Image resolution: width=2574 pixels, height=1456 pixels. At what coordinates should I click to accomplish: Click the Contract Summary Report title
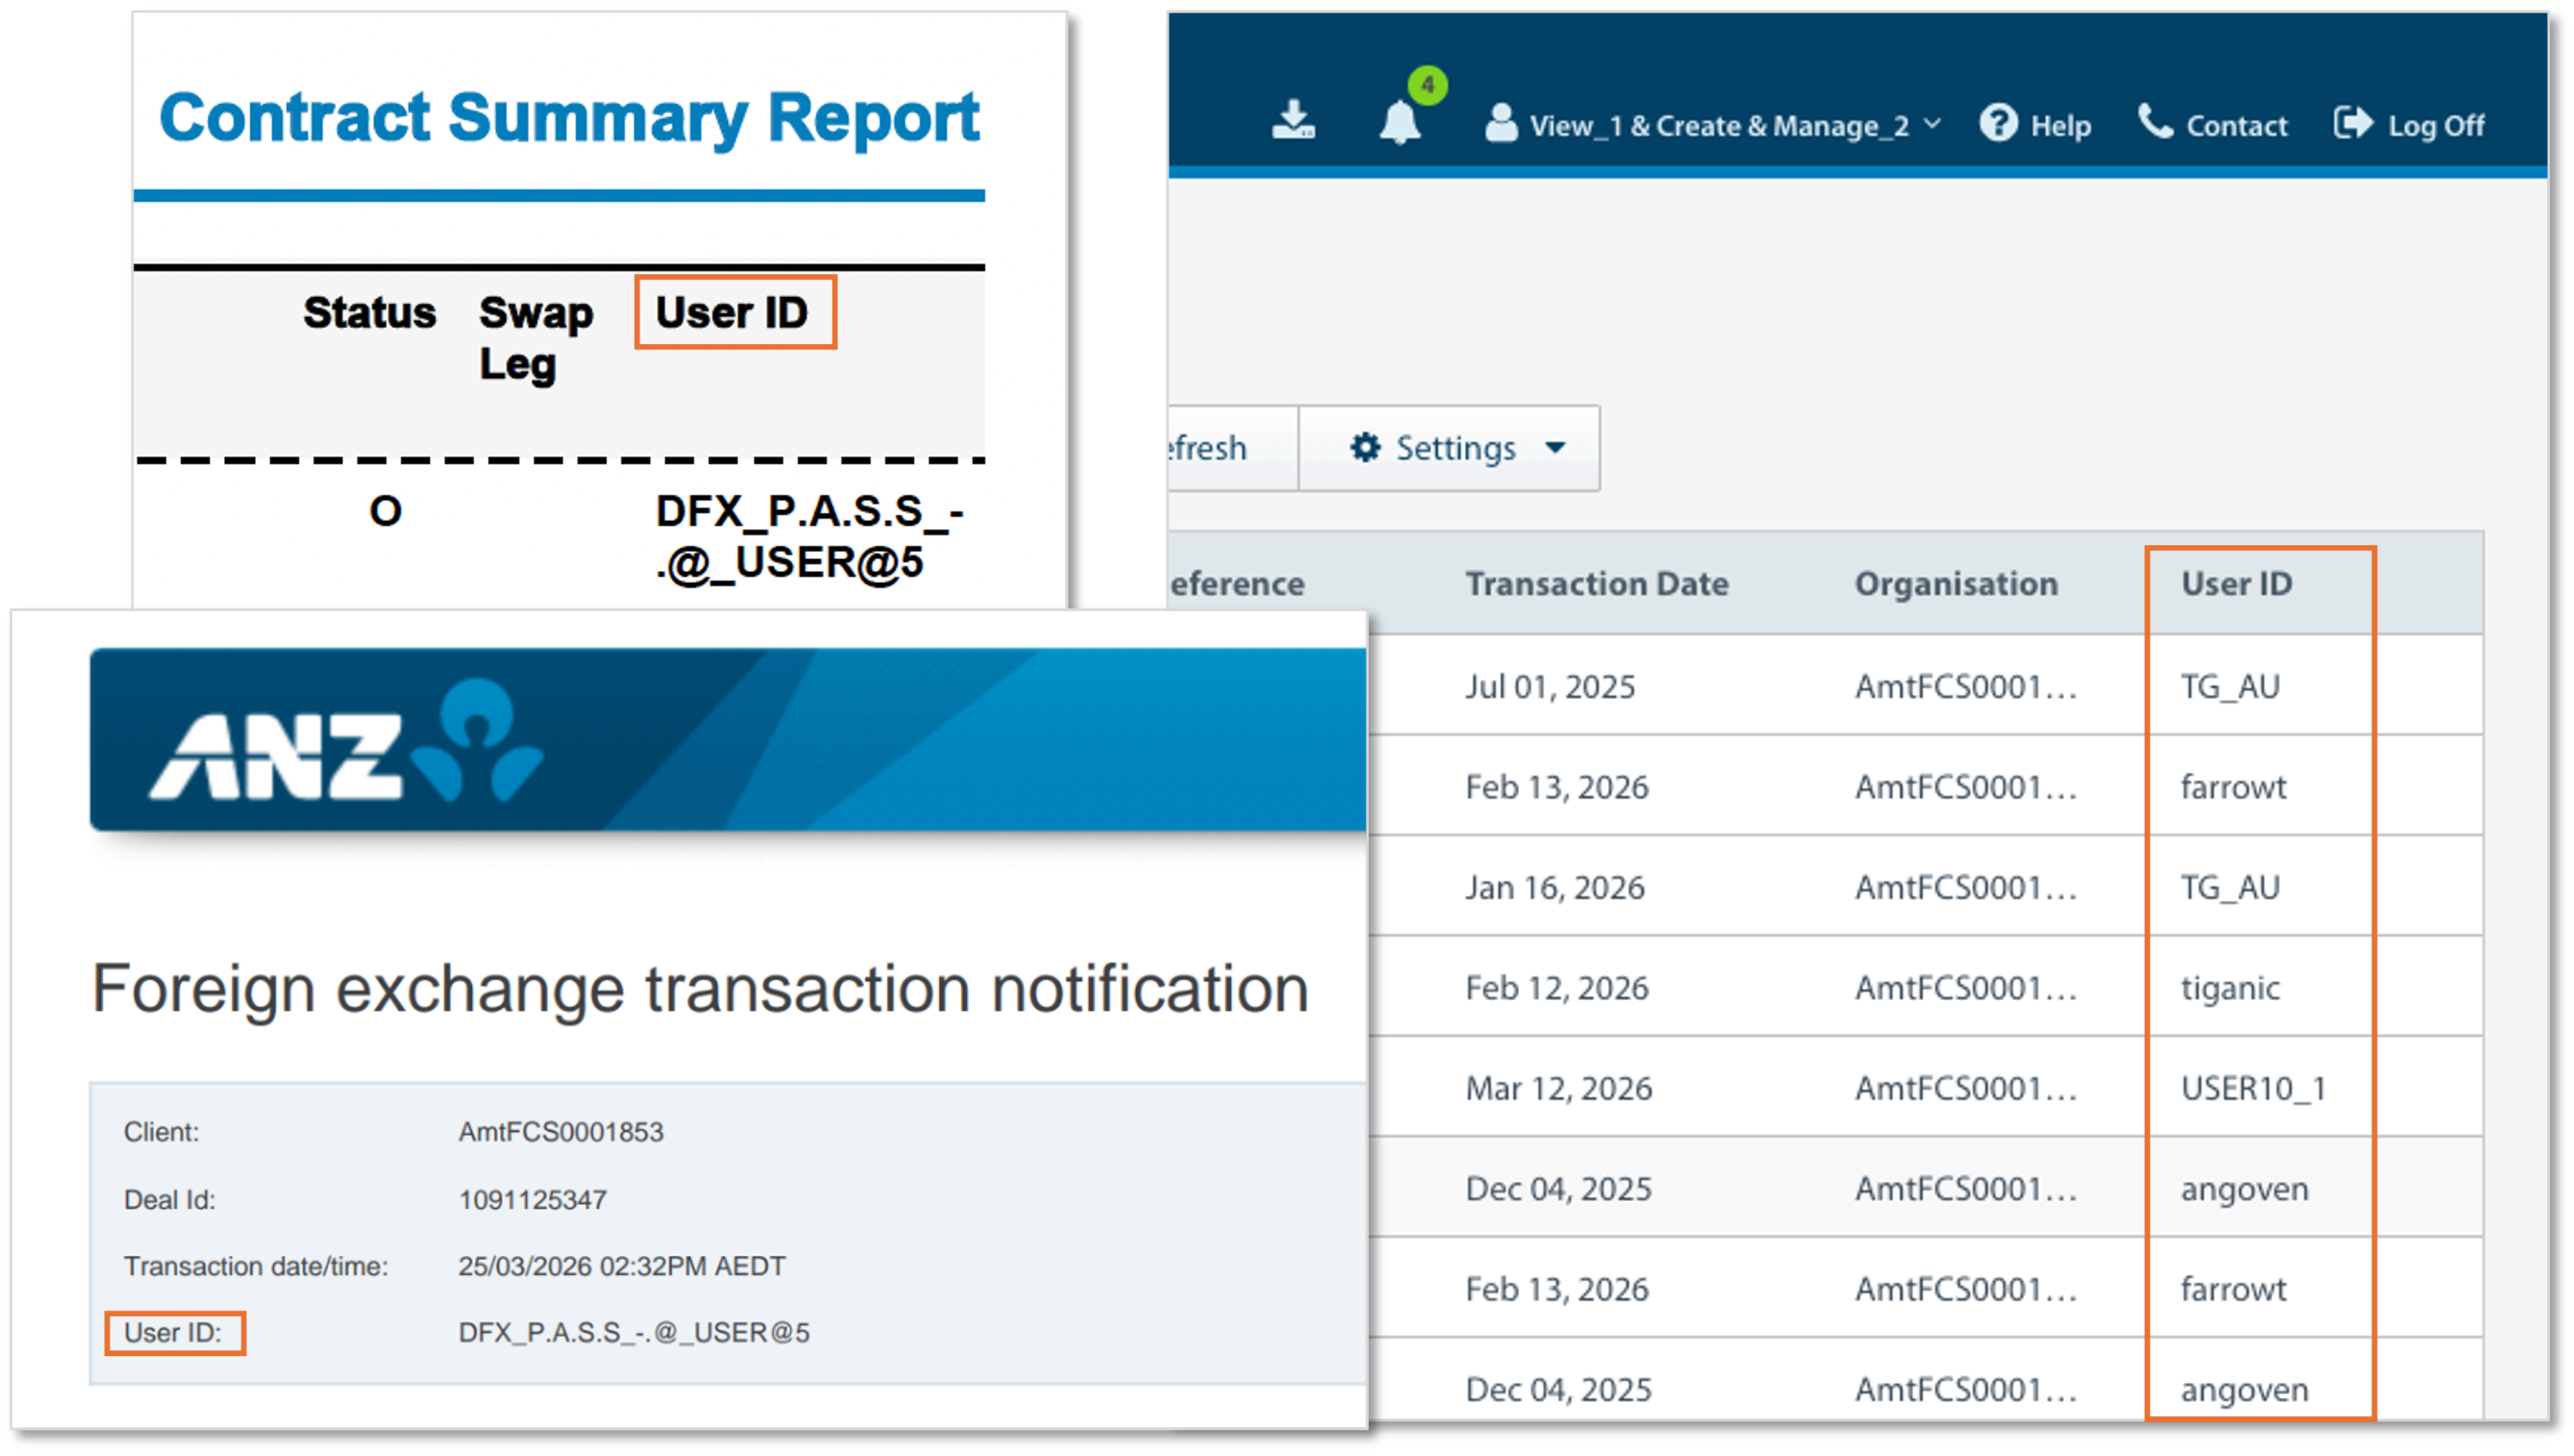tap(569, 117)
